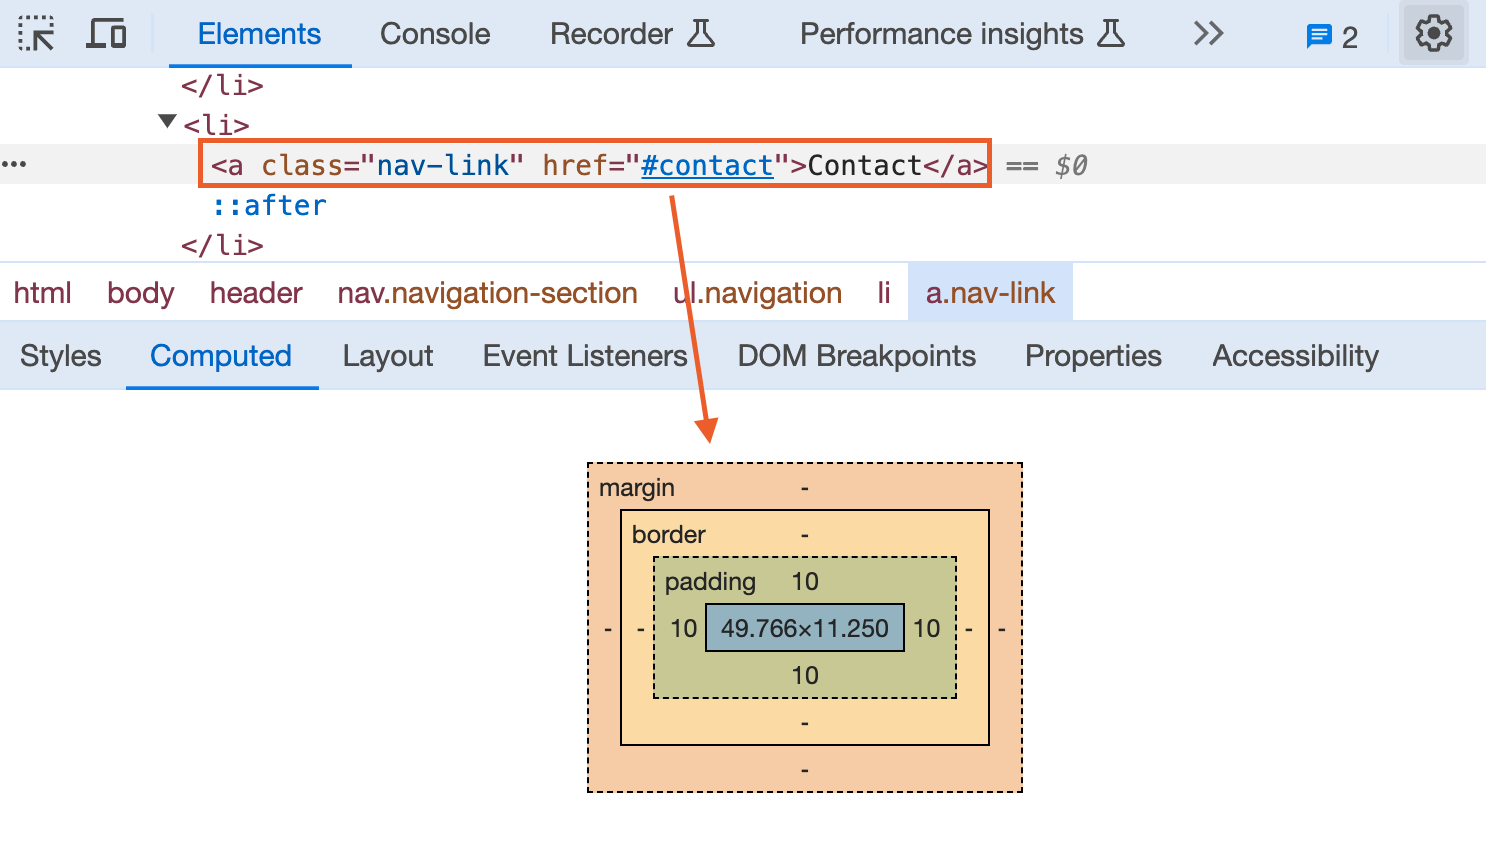Switch to the Console tab
The width and height of the screenshot is (1486, 844).
tap(435, 34)
